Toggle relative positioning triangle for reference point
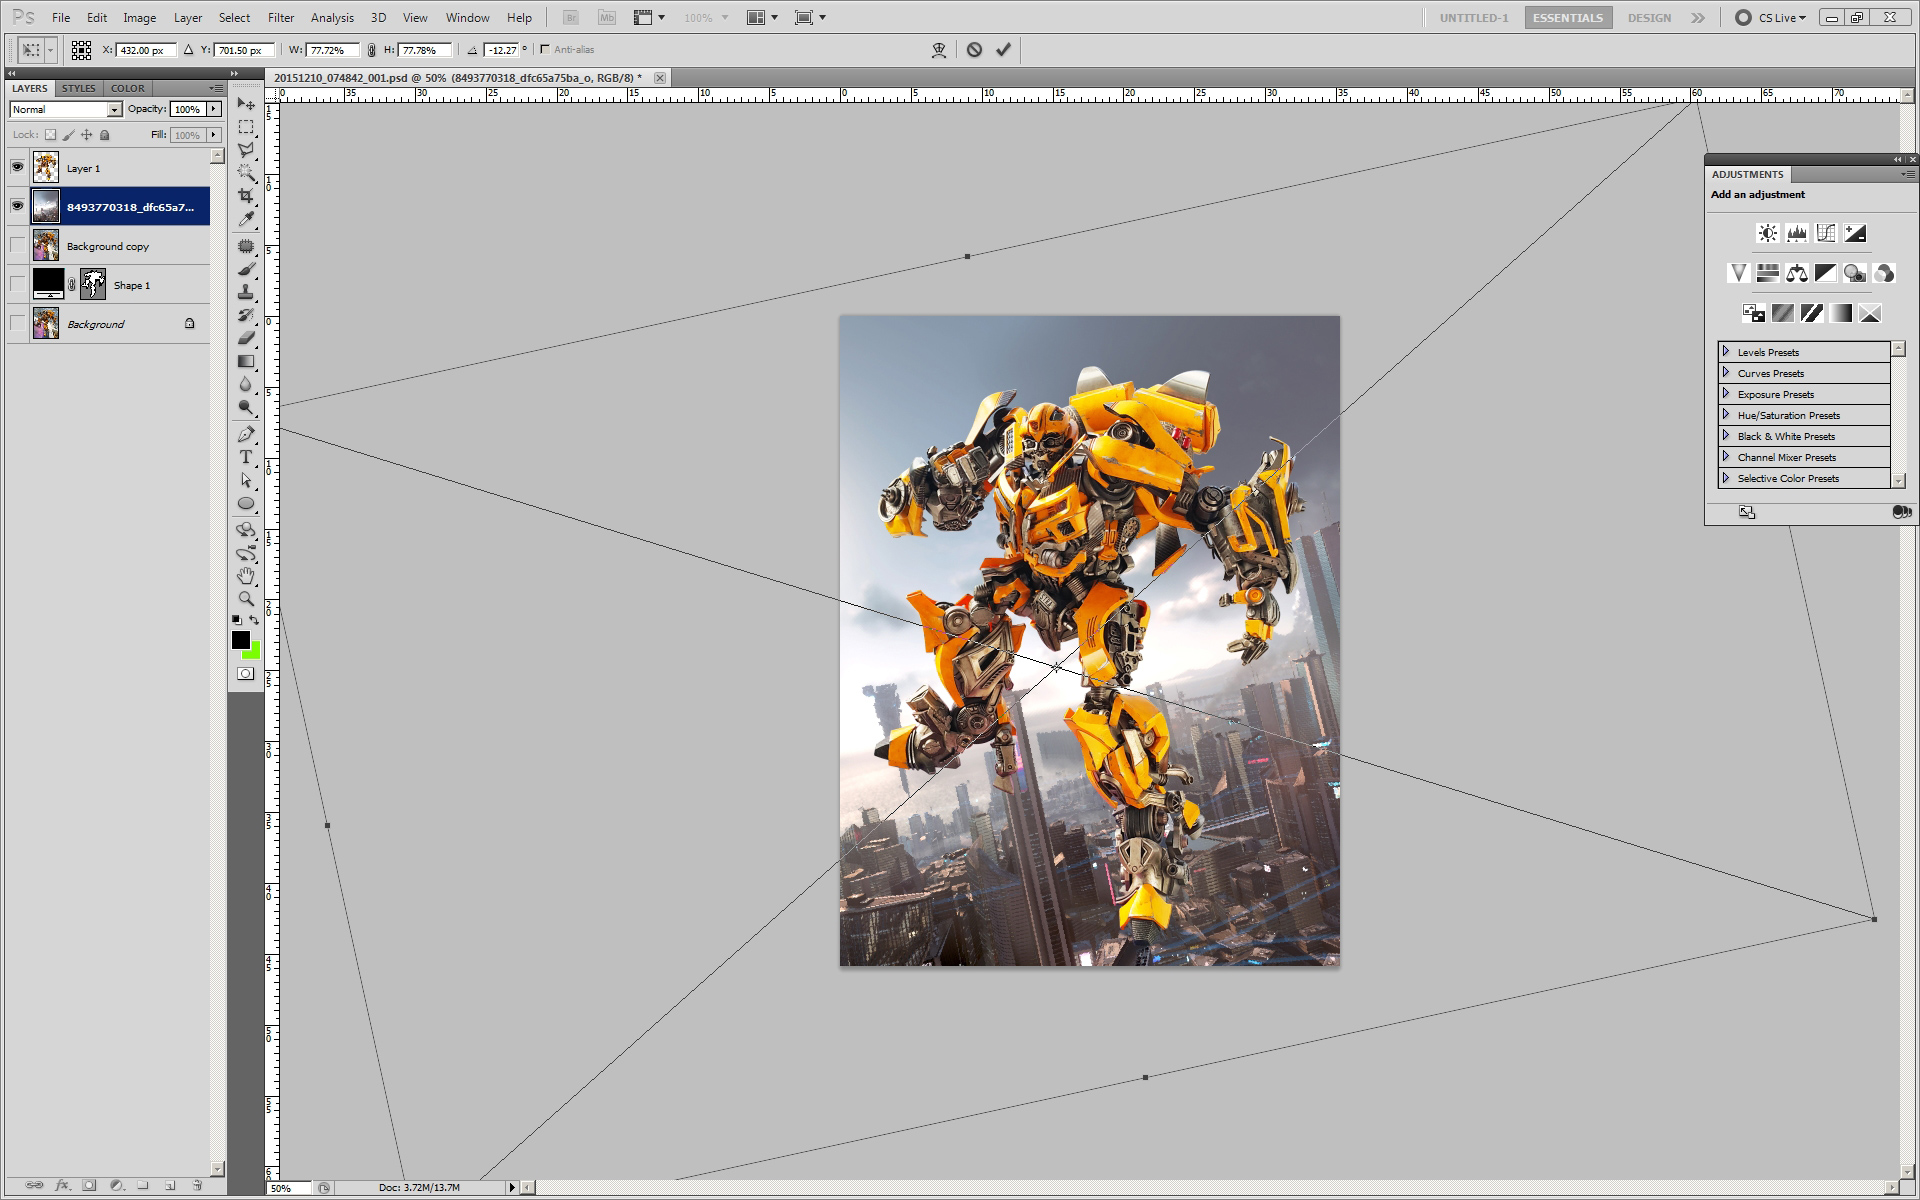1920x1200 pixels. pos(188,50)
